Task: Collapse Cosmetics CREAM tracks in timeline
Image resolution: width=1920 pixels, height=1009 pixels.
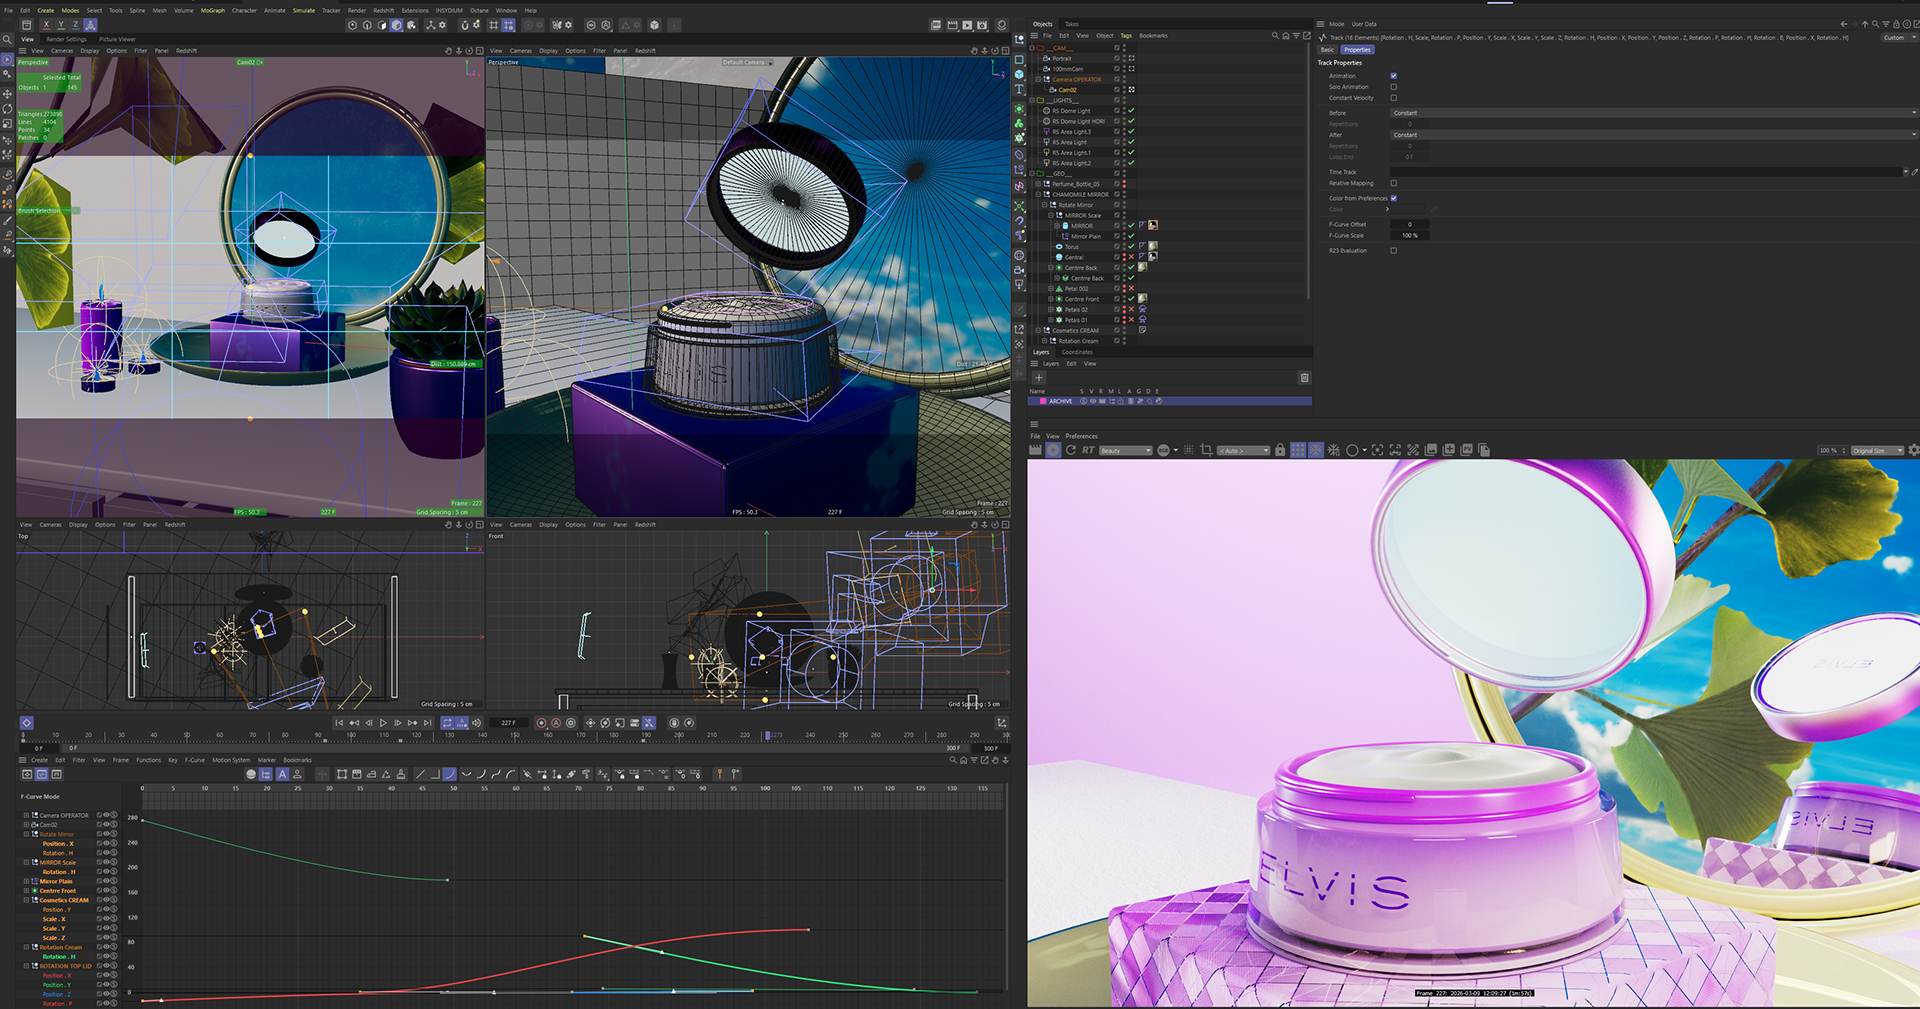Action: coord(26,900)
